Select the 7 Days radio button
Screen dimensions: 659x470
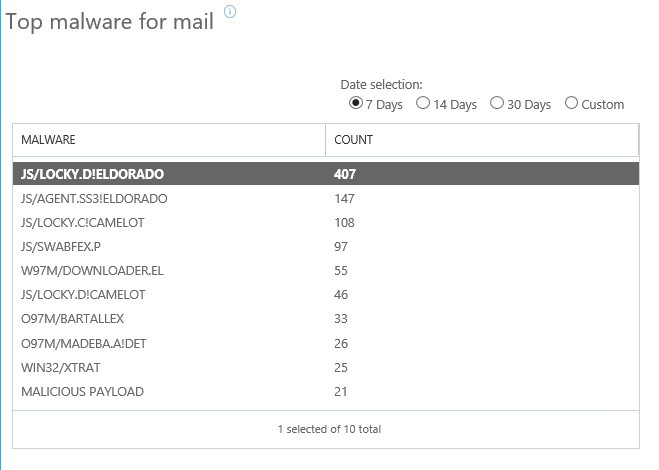tap(356, 103)
